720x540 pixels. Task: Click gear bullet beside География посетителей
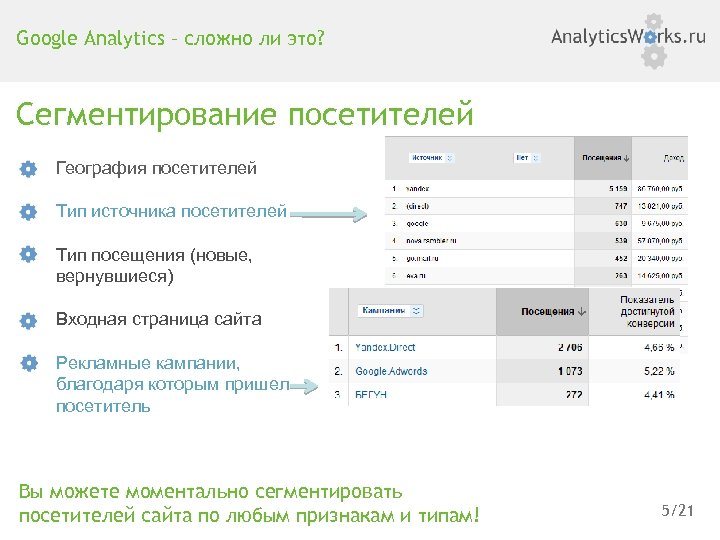(x=28, y=169)
